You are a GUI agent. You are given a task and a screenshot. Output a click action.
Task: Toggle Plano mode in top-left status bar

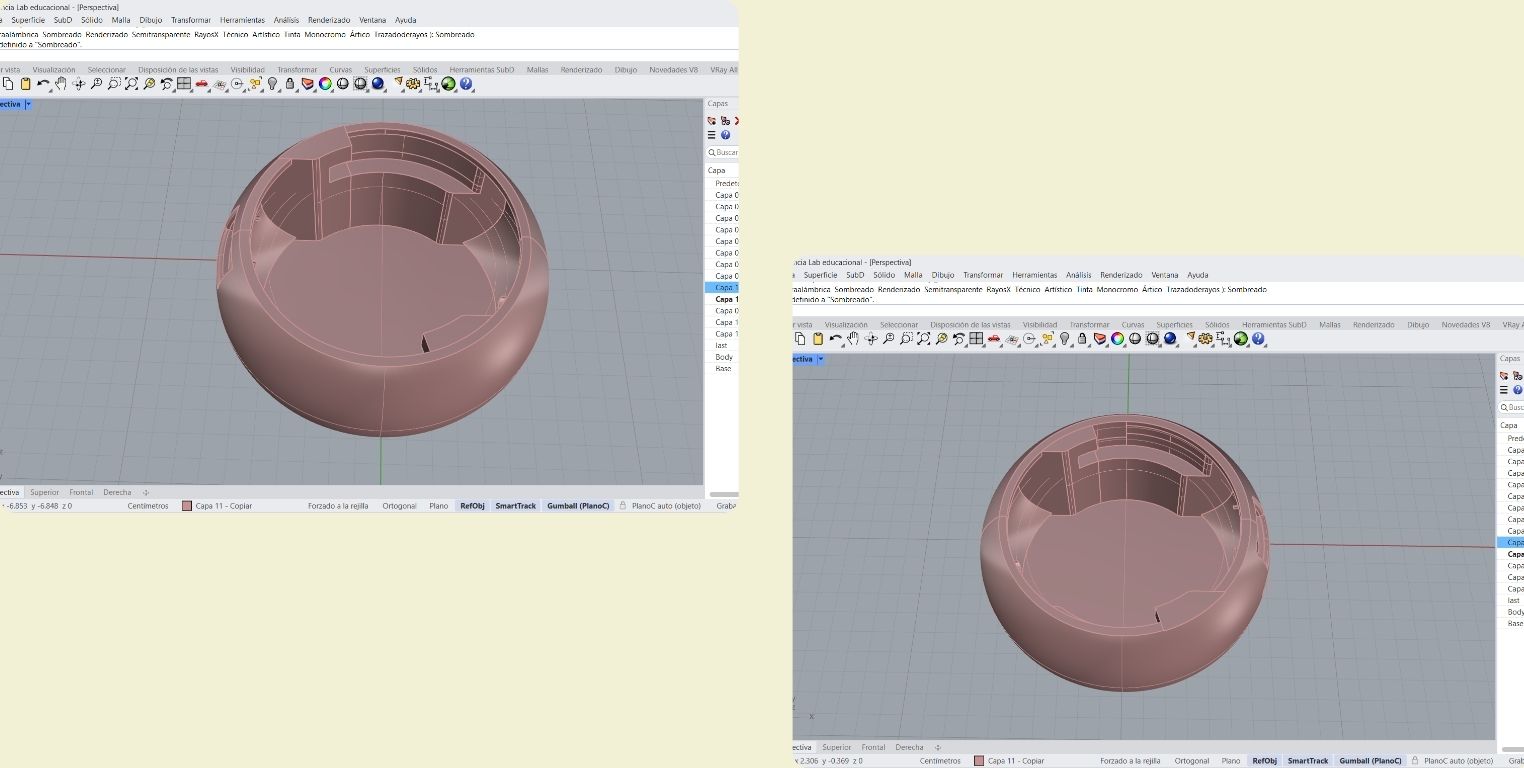pyautogui.click(x=438, y=506)
